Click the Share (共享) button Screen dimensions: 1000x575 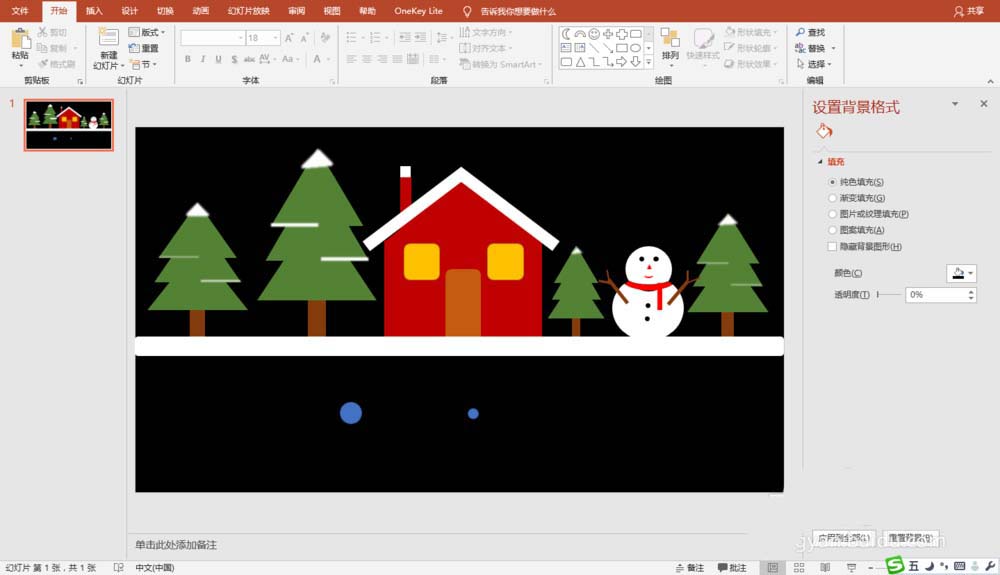click(x=969, y=11)
